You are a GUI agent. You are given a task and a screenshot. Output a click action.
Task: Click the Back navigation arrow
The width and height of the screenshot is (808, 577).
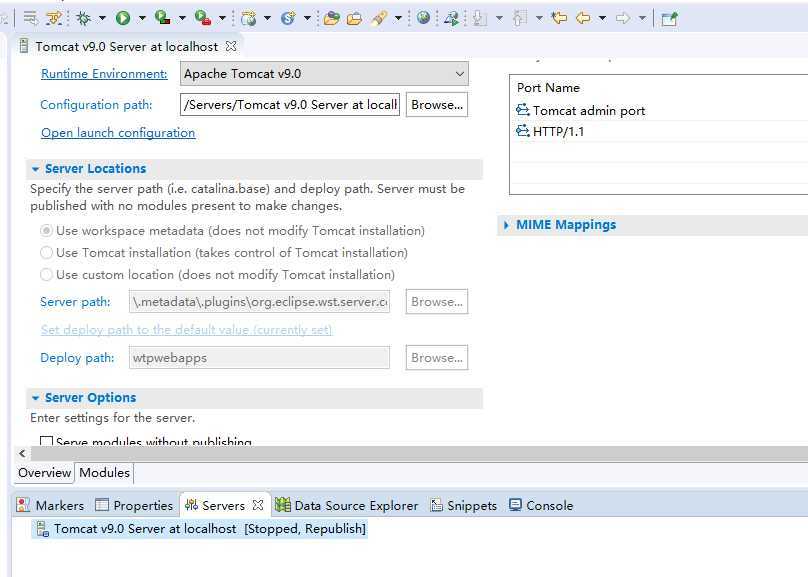(x=583, y=19)
